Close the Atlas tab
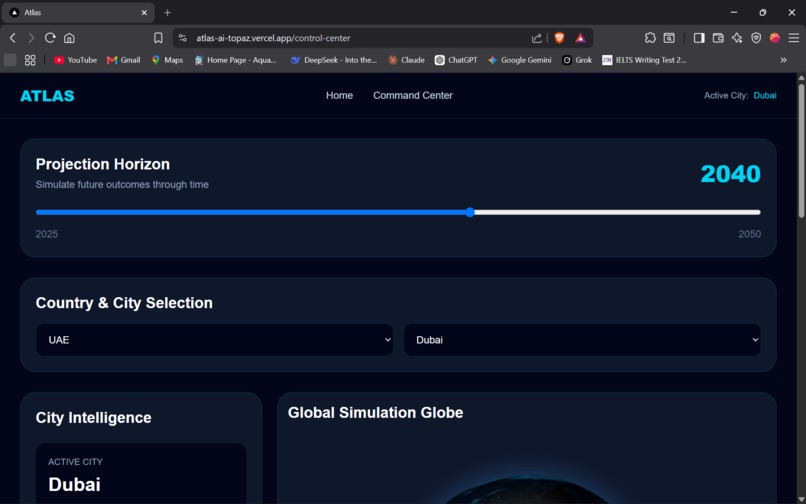This screenshot has height=504, width=806. tap(144, 12)
